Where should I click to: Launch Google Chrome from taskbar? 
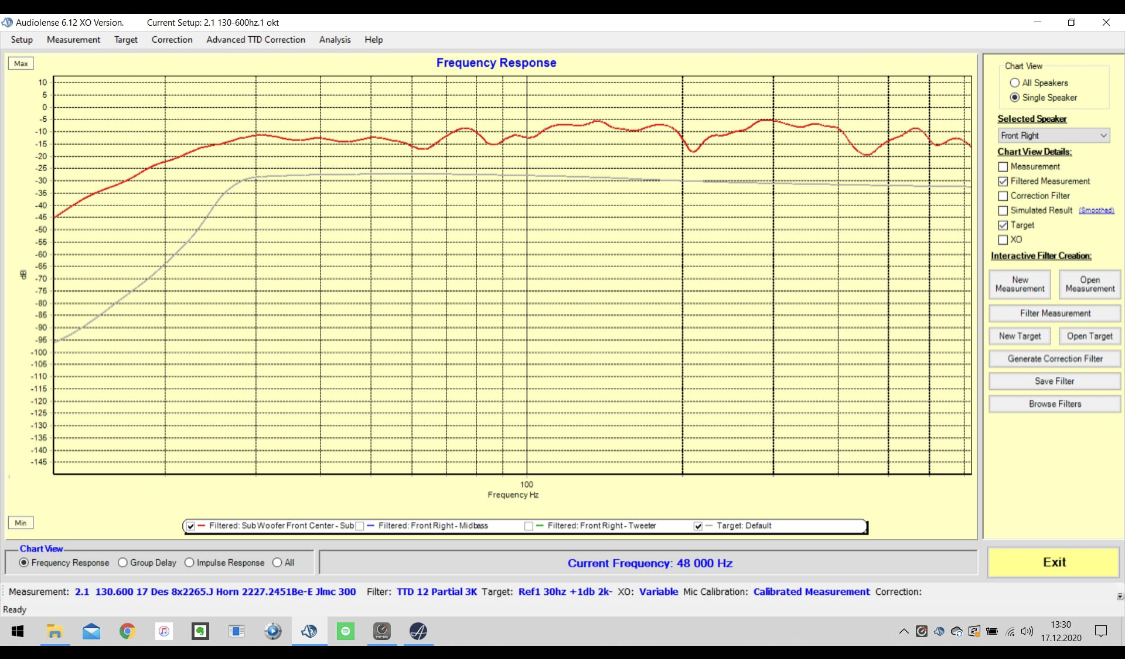pyautogui.click(x=127, y=631)
